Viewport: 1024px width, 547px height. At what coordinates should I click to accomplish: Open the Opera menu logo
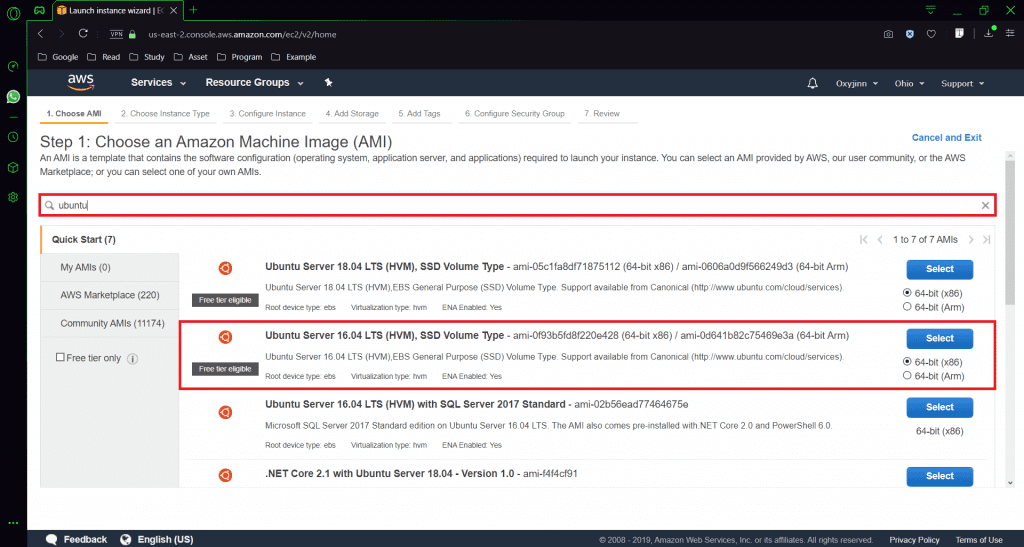(x=13, y=11)
